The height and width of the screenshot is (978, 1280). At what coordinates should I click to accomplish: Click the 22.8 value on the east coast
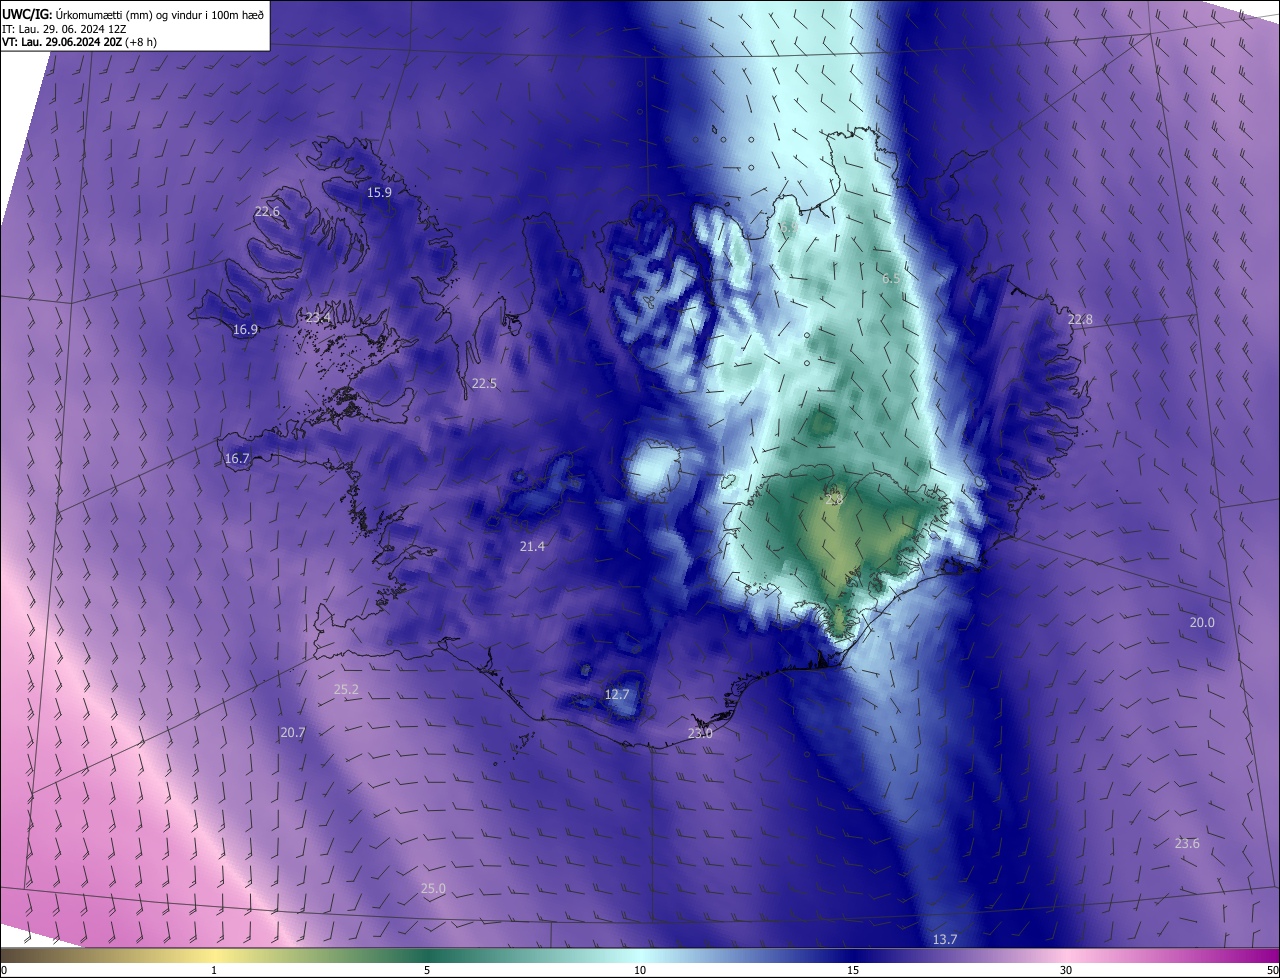1080,320
